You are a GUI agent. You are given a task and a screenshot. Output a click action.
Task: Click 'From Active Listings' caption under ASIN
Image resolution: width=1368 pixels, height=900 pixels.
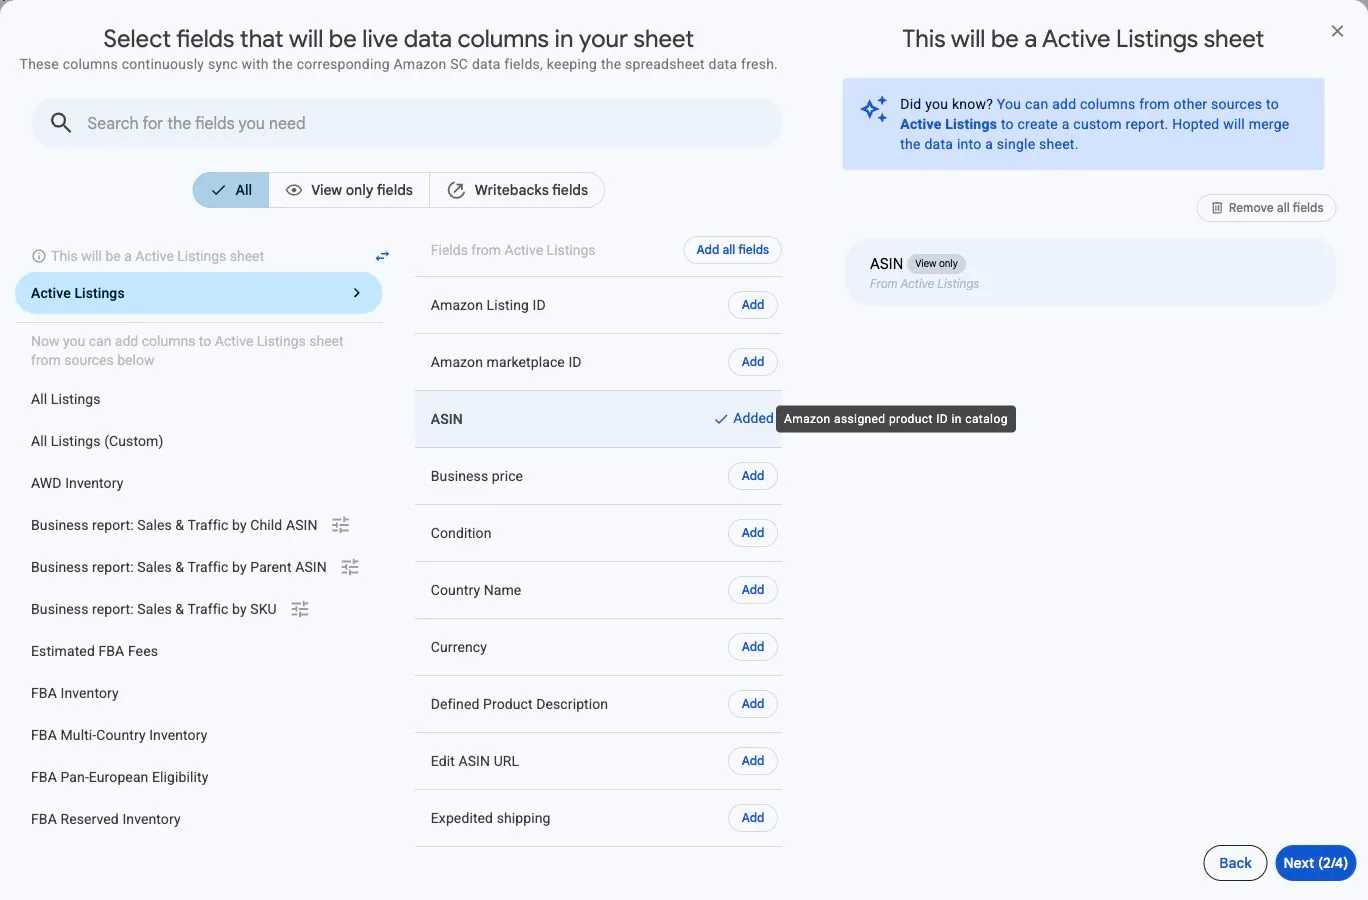tap(924, 284)
